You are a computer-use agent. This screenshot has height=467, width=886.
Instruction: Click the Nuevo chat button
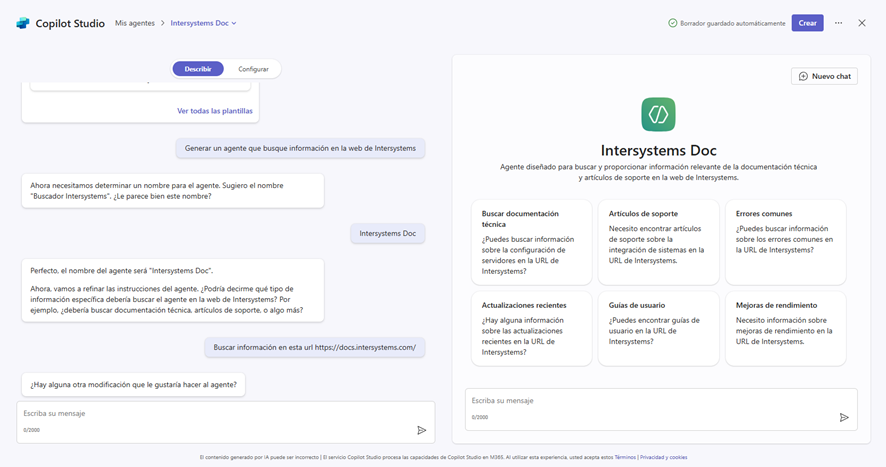[824, 76]
